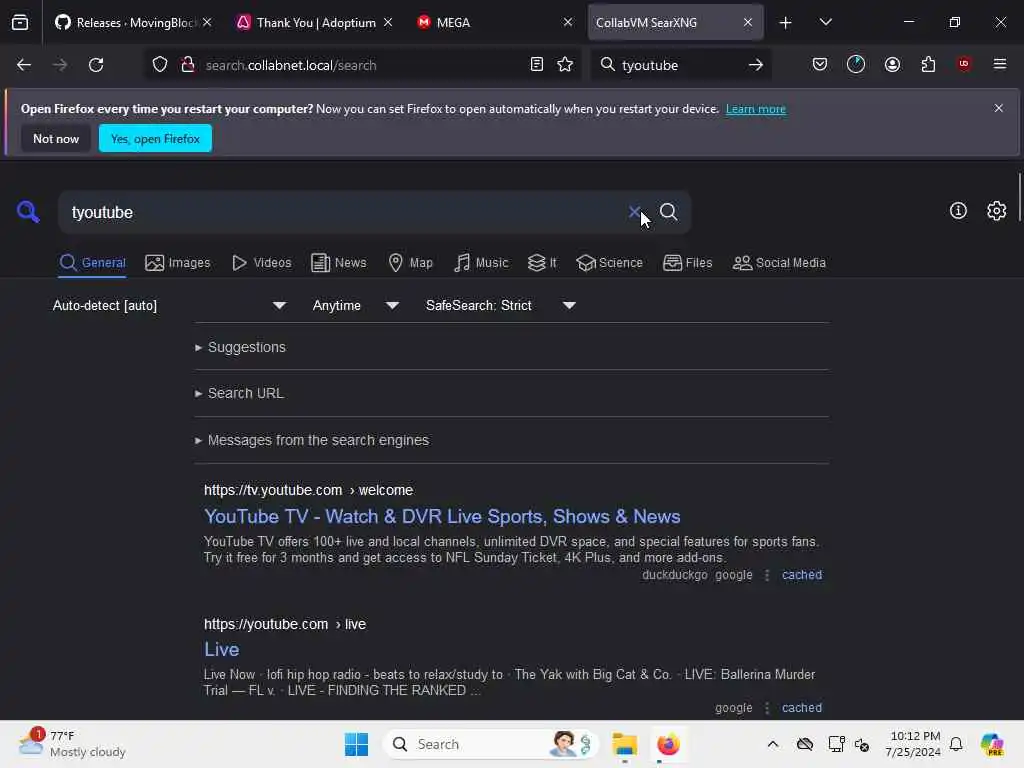Open the Firefox account icon
The image size is (1024, 768).
[892, 65]
